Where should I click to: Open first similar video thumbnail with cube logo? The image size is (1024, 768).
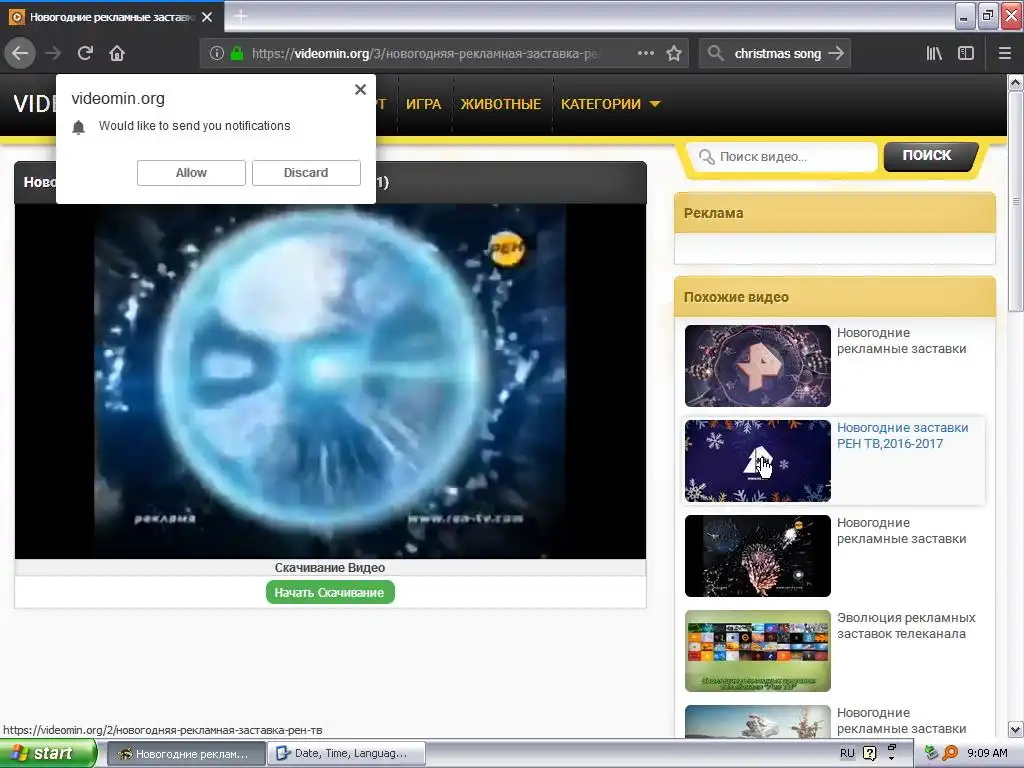(x=758, y=366)
